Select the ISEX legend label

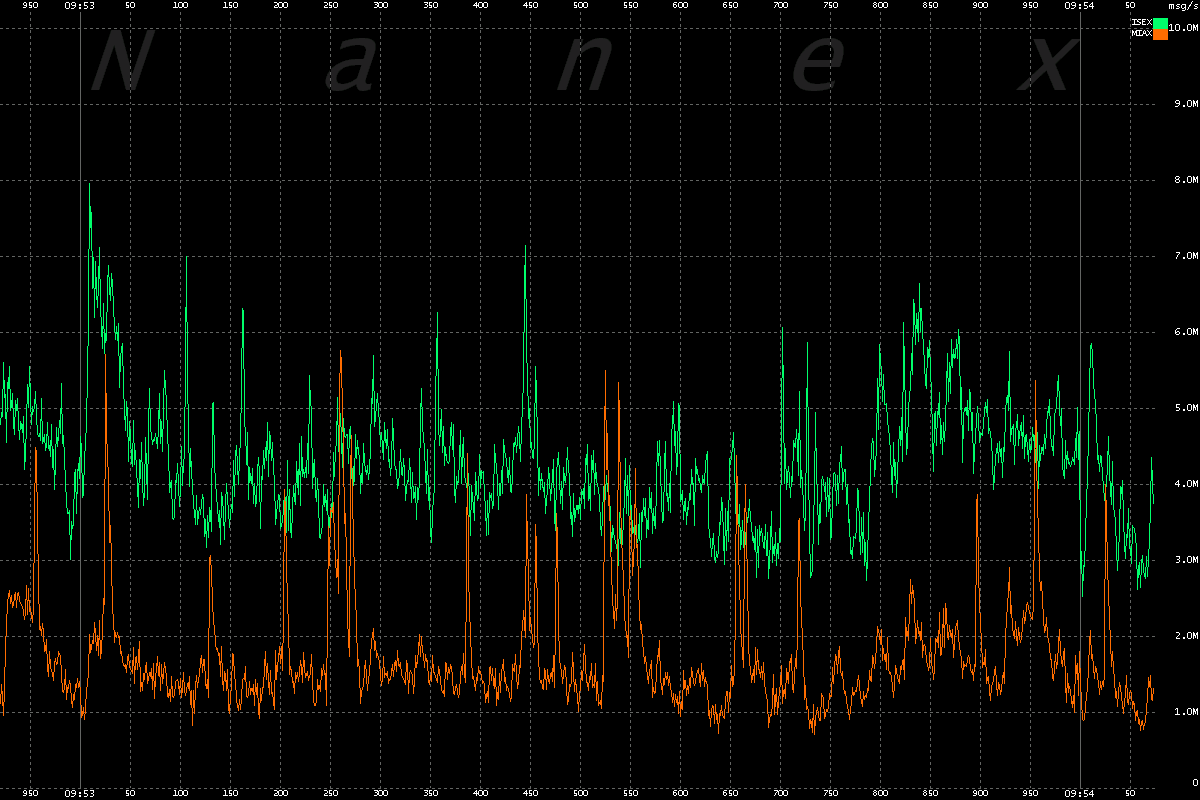[1141, 22]
